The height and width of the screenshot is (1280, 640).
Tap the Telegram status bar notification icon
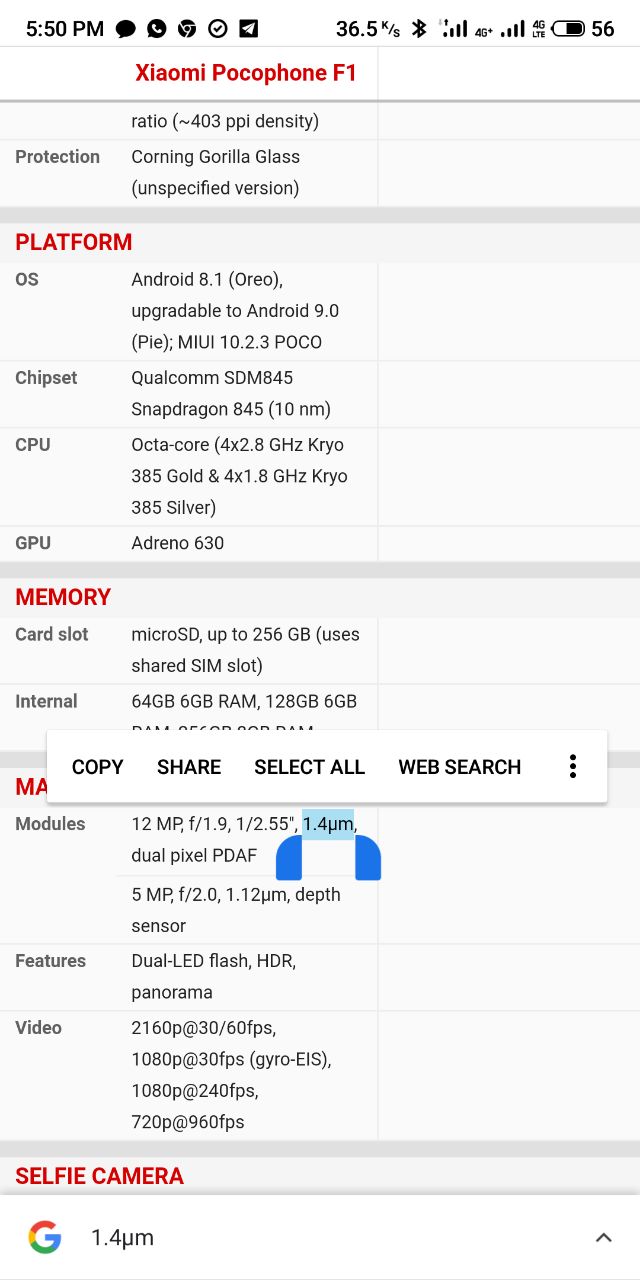coord(248,29)
